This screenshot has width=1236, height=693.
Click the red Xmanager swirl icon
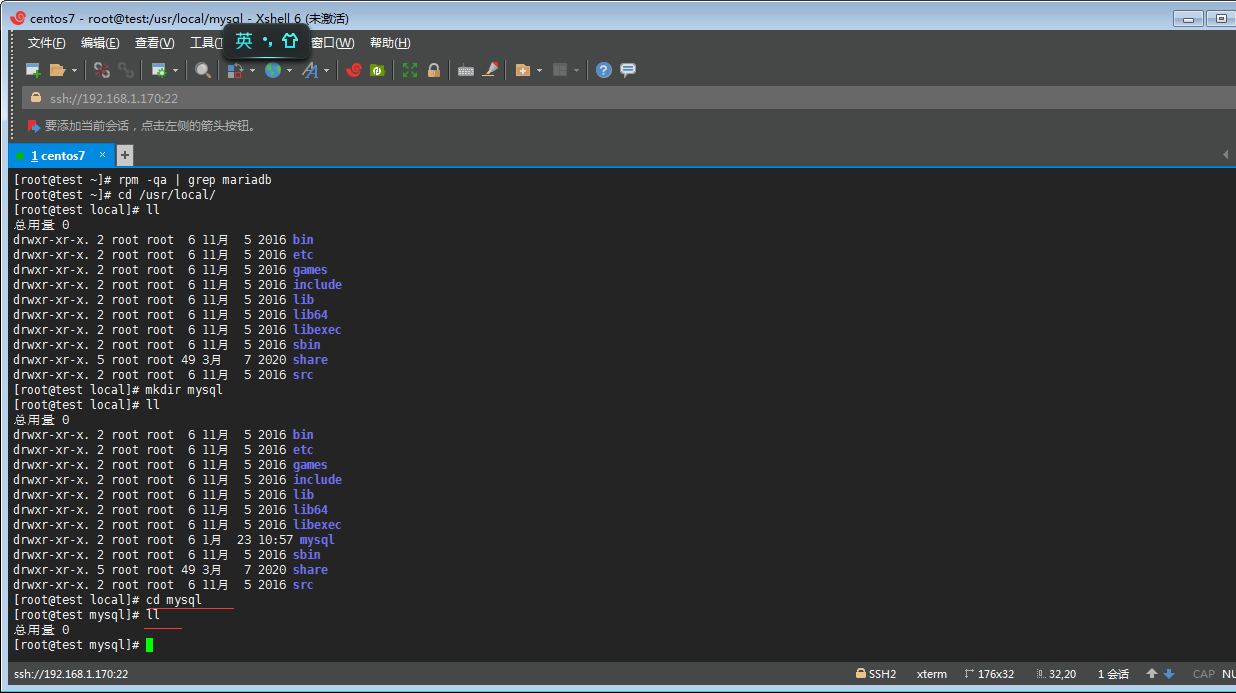(x=354, y=70)
